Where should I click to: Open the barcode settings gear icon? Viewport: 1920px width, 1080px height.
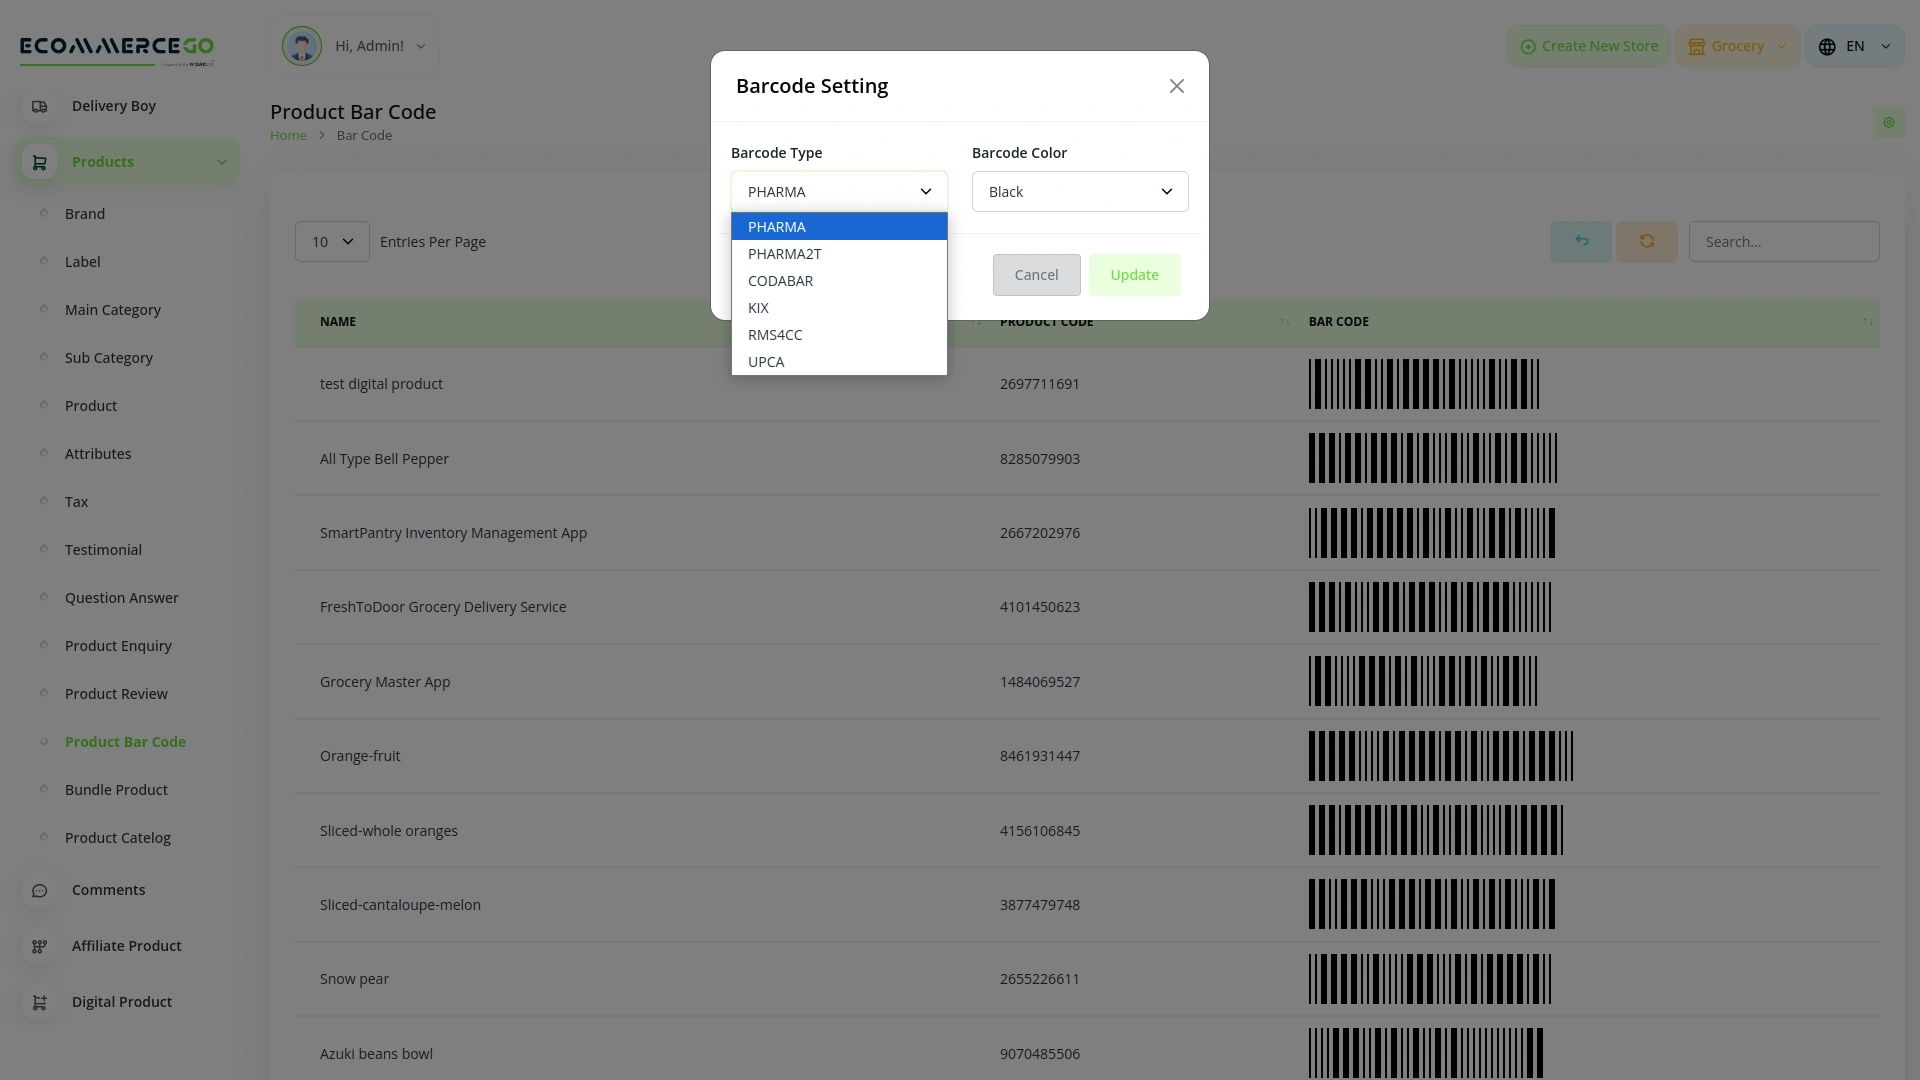1889,123
